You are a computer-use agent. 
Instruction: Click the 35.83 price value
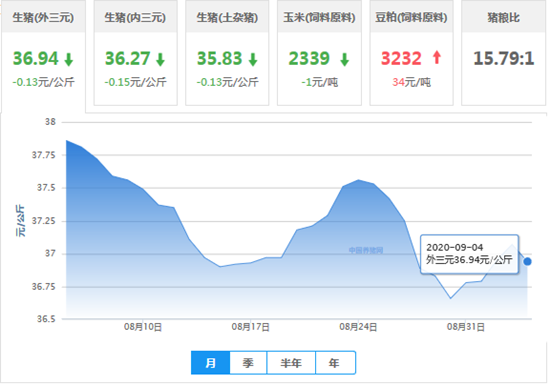[220, 59]
